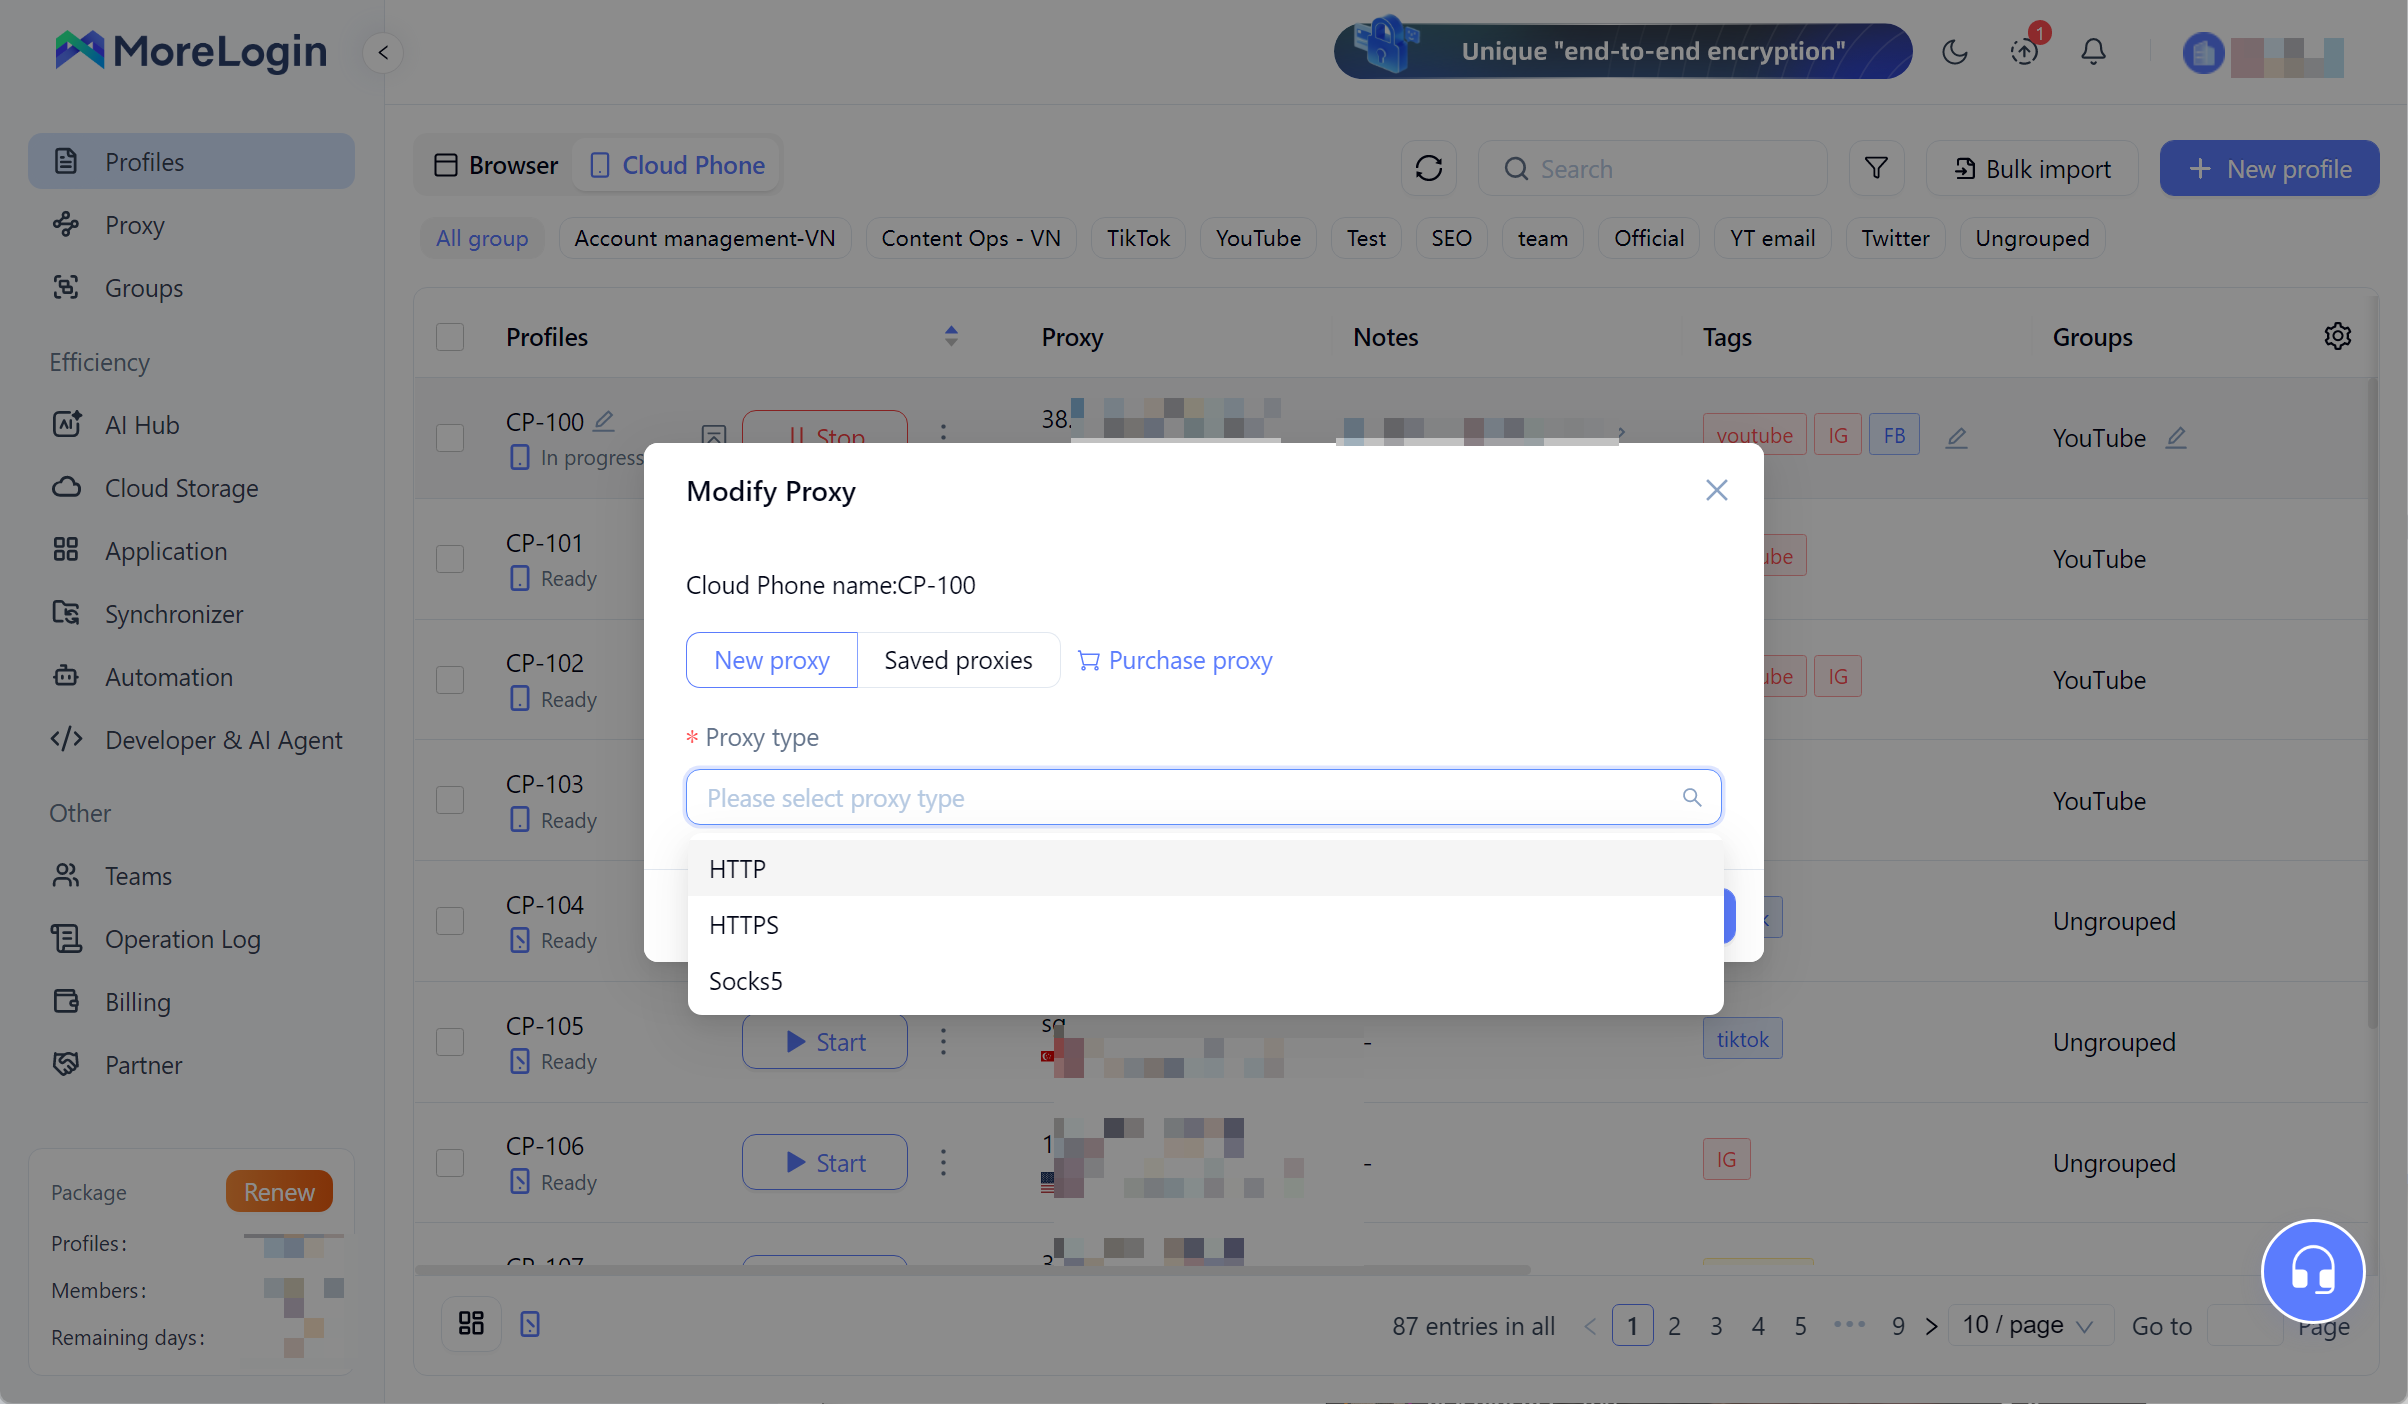Edit the CP-100 profile name pencil

point(604,421)
